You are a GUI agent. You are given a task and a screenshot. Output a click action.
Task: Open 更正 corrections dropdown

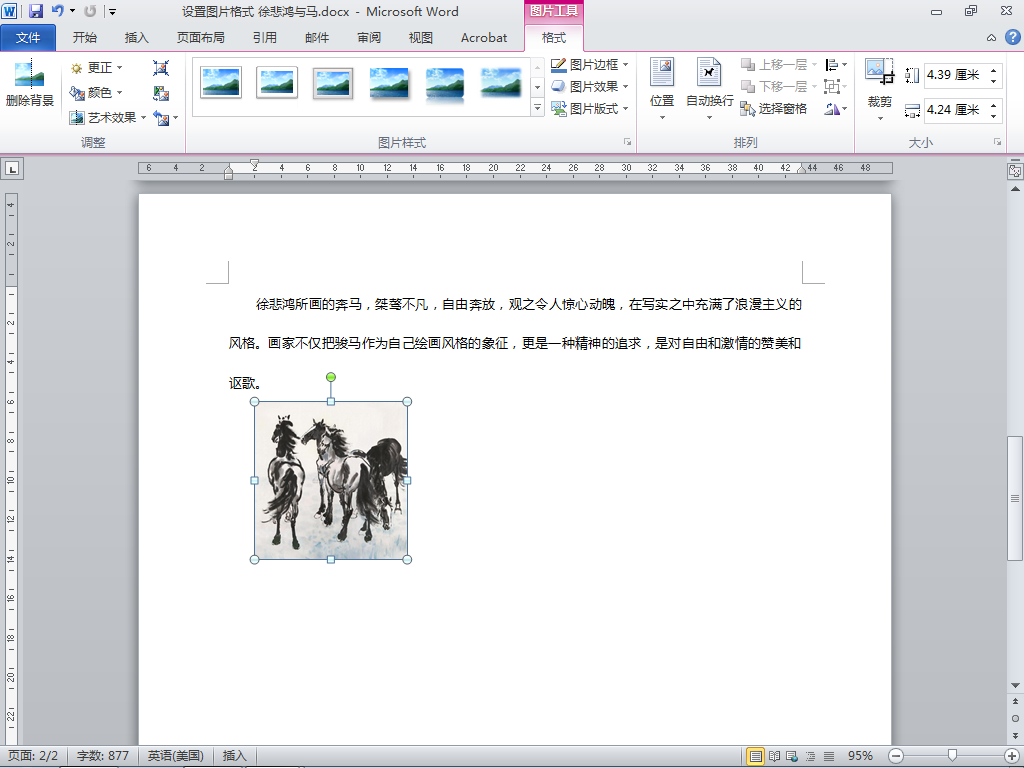pos(97,68)
